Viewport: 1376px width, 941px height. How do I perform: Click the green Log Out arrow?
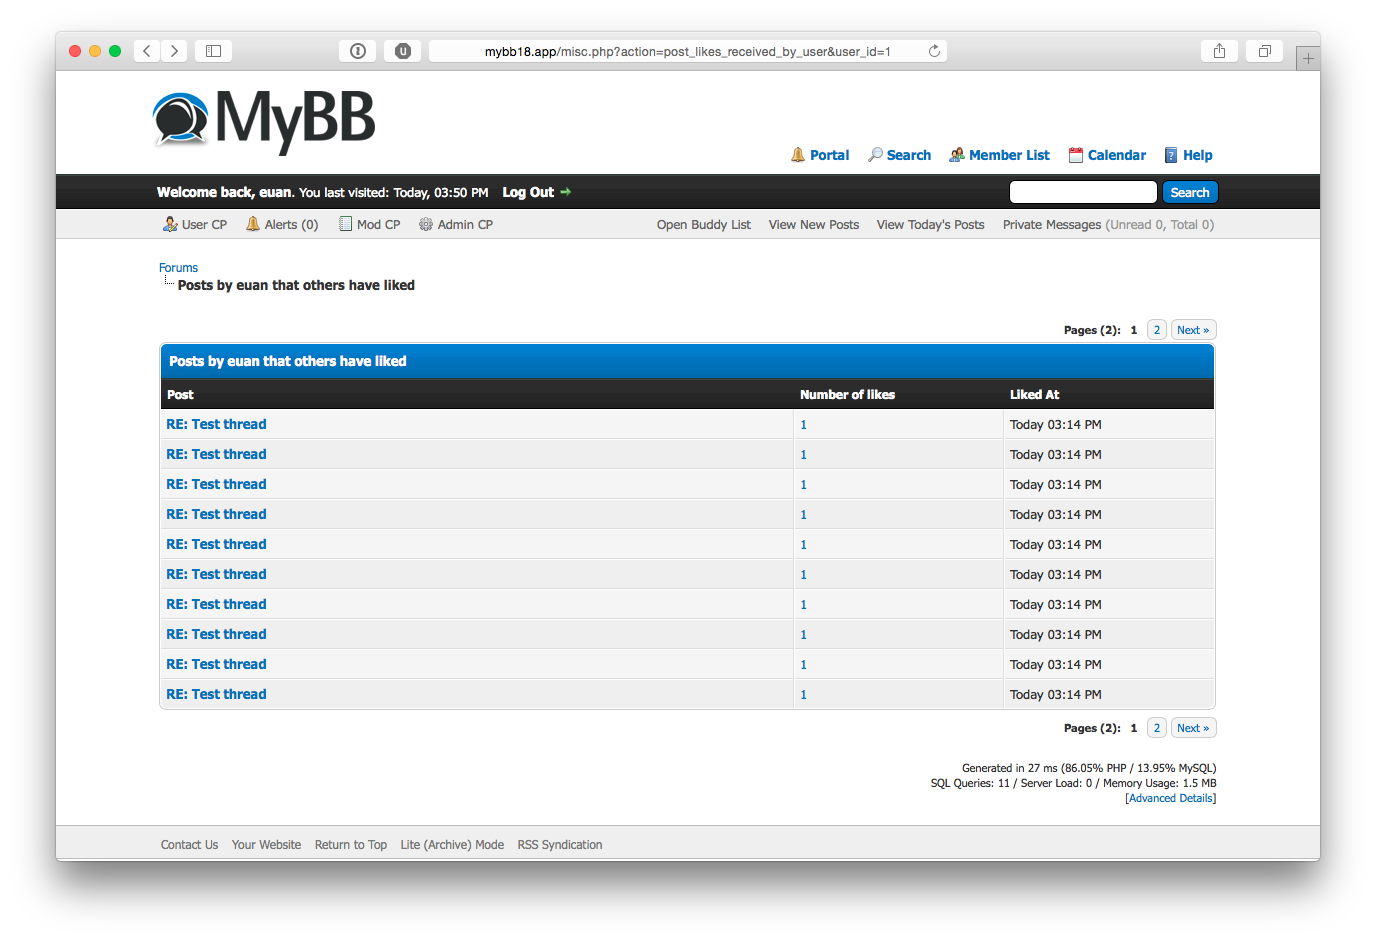(x=565, y=192)
